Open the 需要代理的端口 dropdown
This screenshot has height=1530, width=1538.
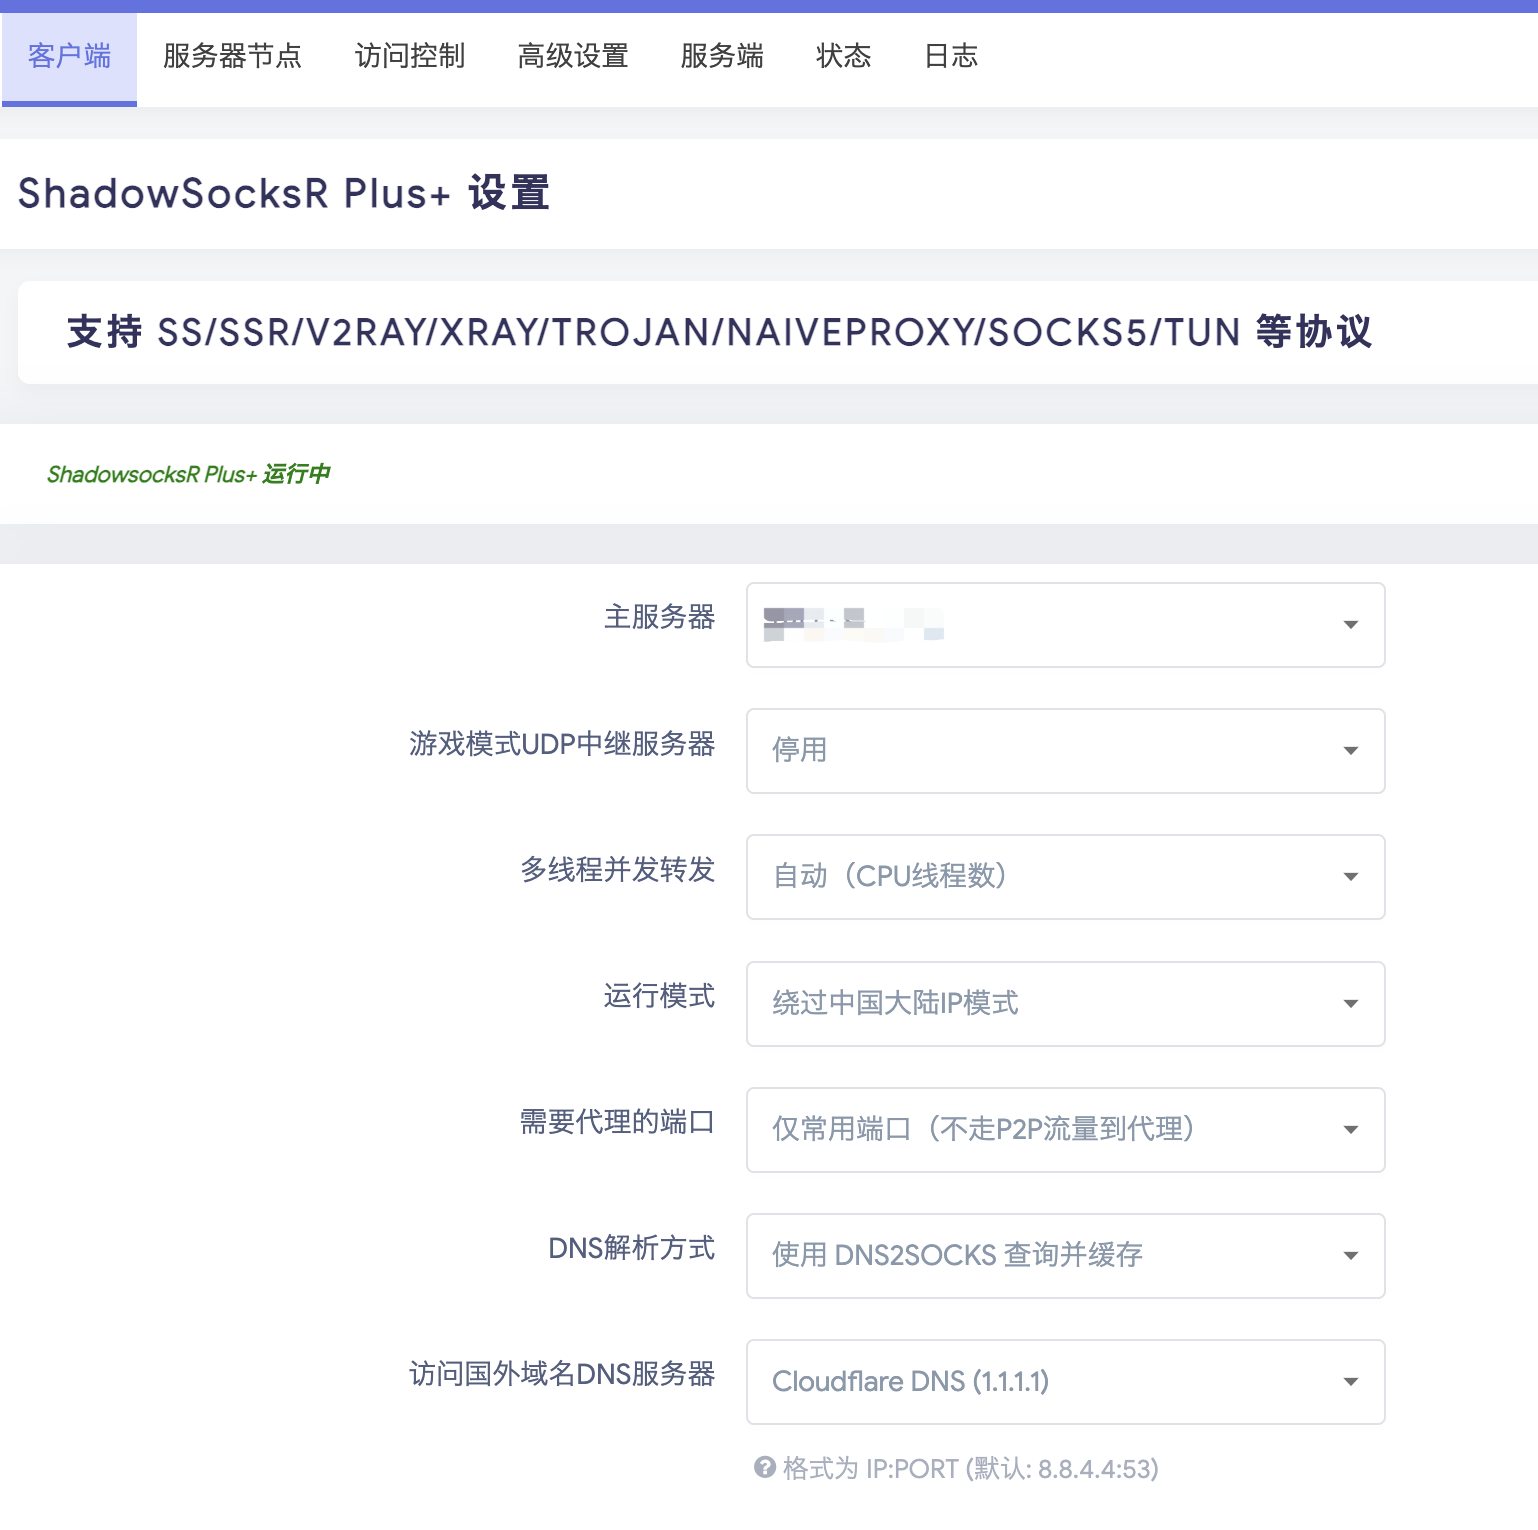point(1065,1130)
